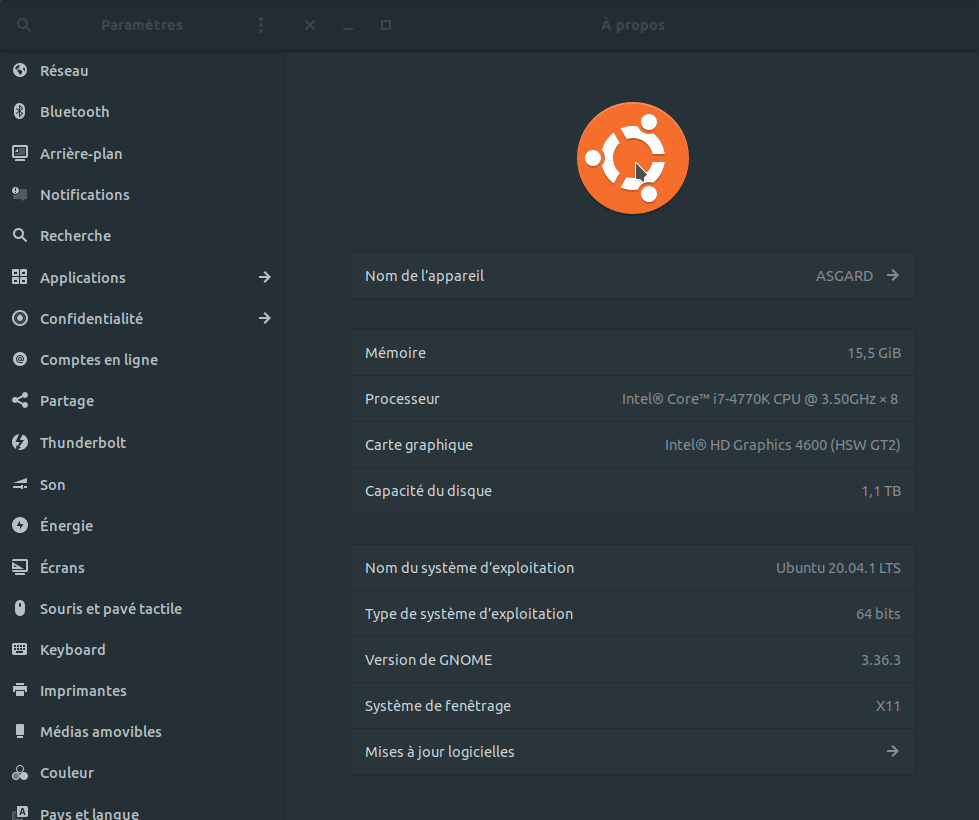
Task: Open the three-dot menu in Paramètres header
Action: [261, 25]
